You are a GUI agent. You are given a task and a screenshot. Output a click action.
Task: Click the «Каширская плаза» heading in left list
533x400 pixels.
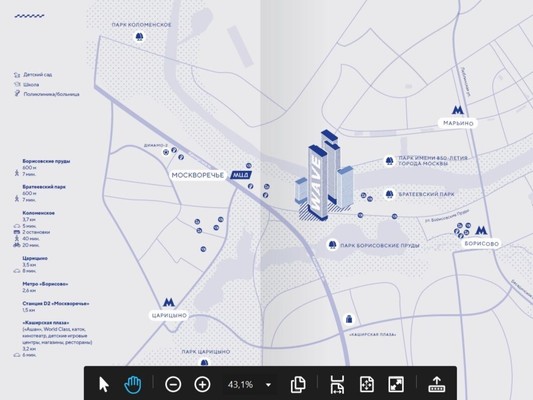[x=46, y=323]
